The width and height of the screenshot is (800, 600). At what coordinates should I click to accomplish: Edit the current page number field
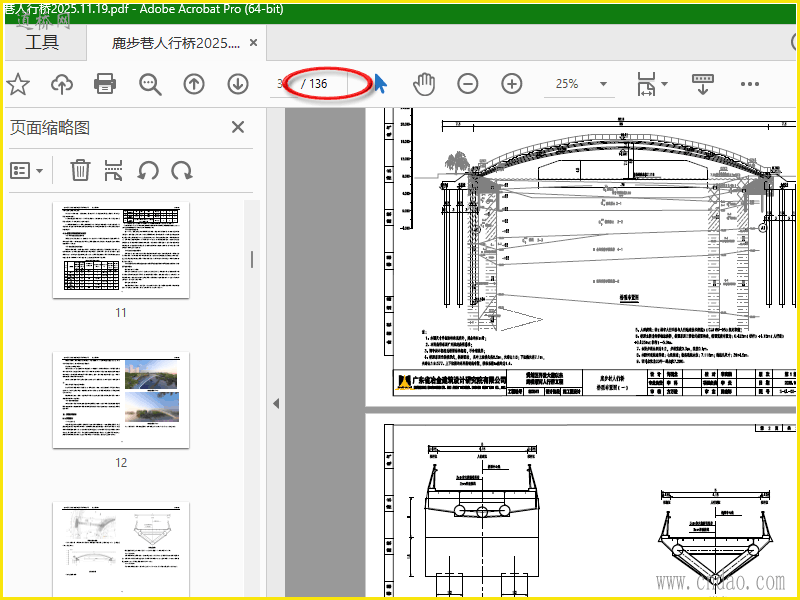tap(281, 84)
